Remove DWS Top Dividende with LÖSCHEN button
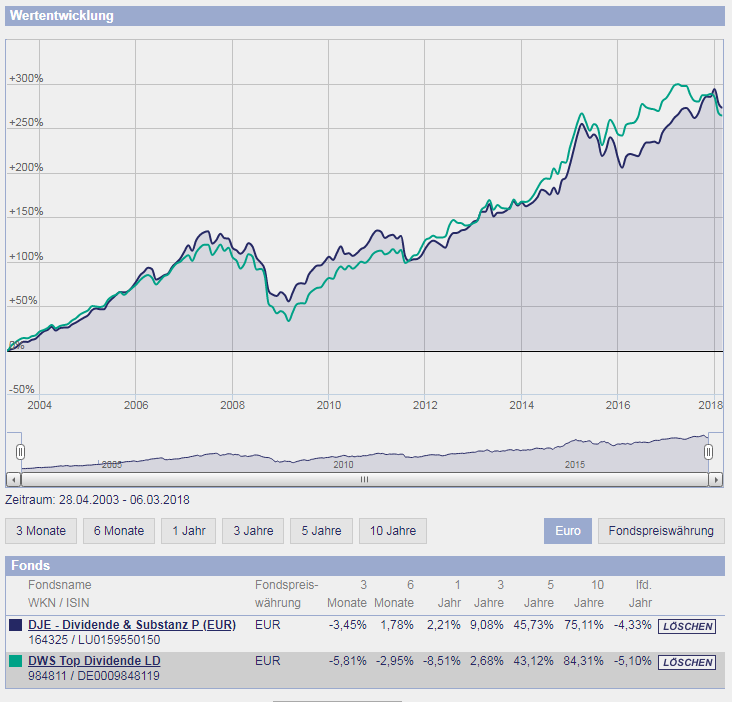The width and height of the screenshot is (732, 702). [687, 662]
